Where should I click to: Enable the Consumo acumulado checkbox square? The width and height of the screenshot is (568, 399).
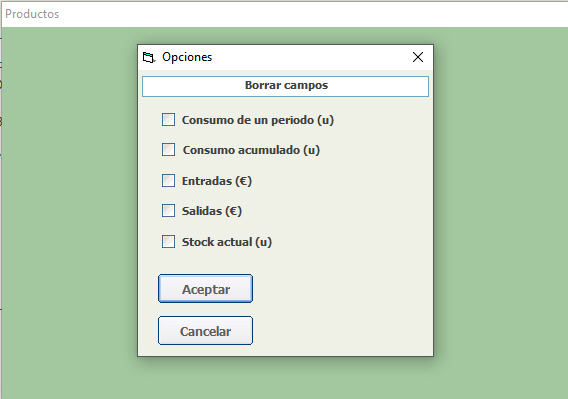pos(168,150)
